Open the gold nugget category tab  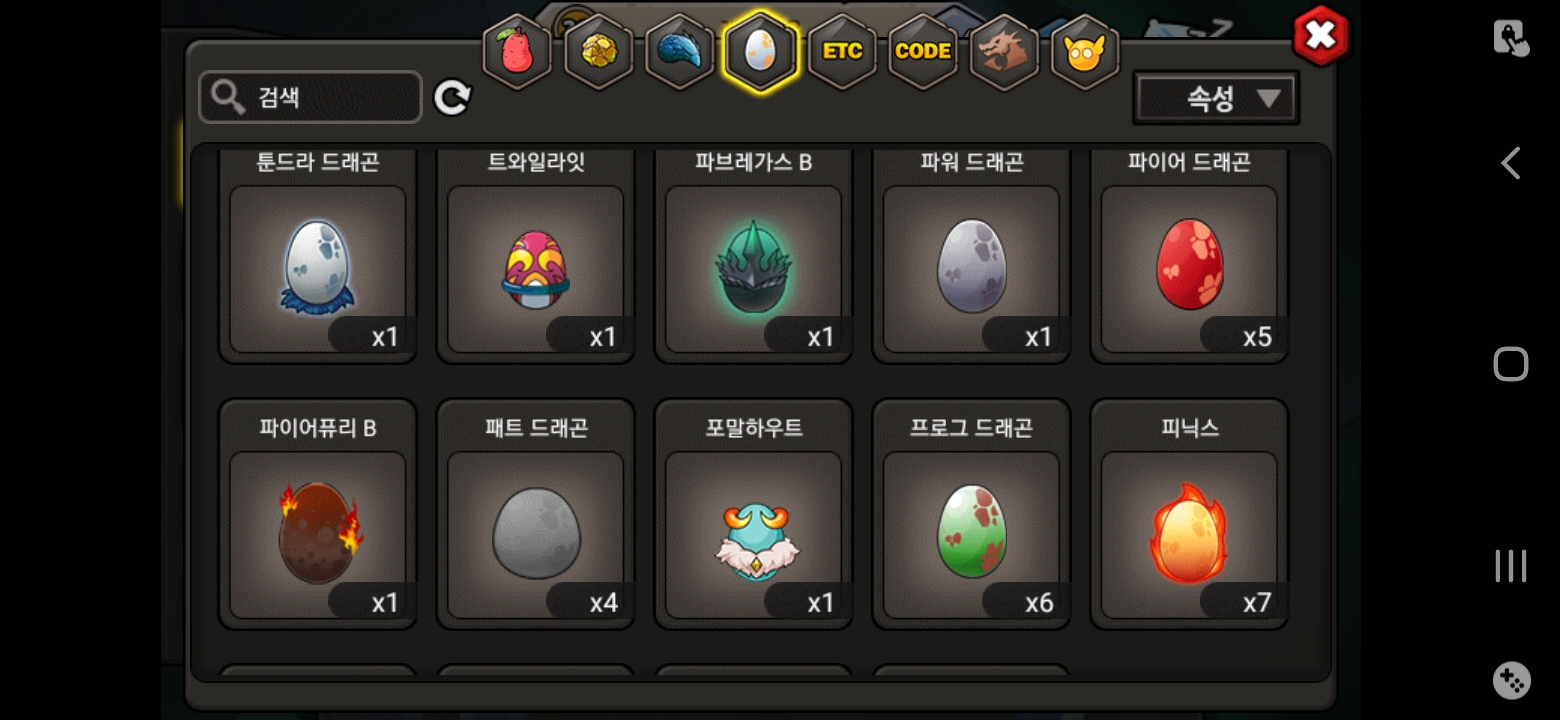click(598, 52)
